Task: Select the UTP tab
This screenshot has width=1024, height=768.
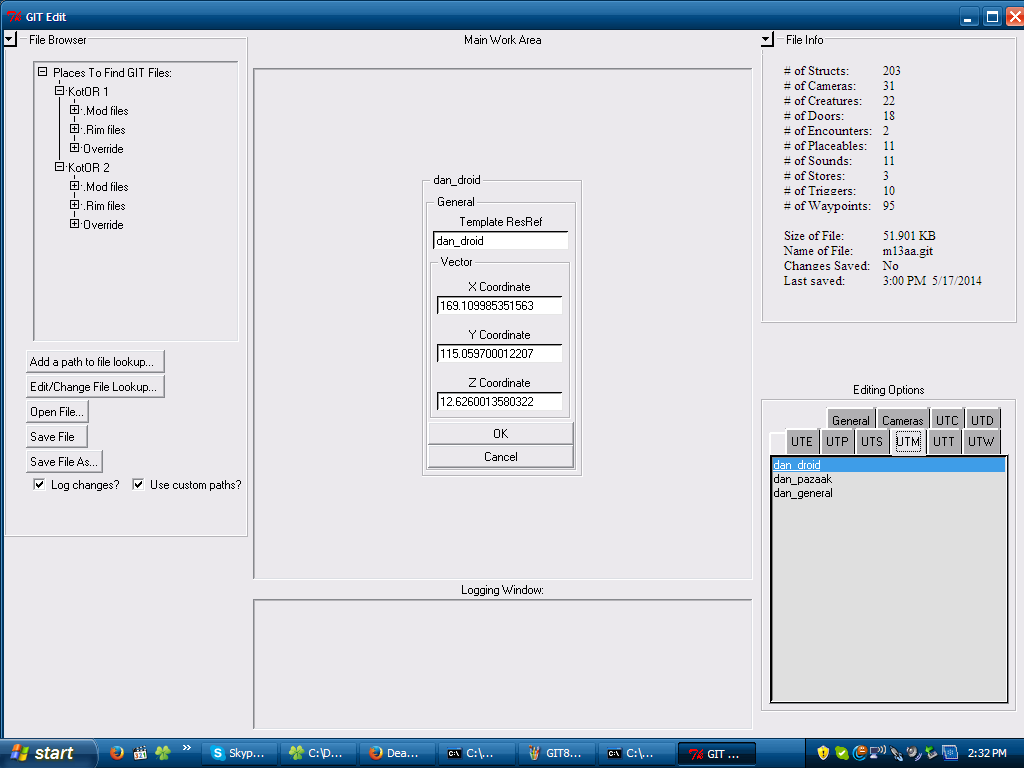Action: pyautogui.click(x=837, y=441)
